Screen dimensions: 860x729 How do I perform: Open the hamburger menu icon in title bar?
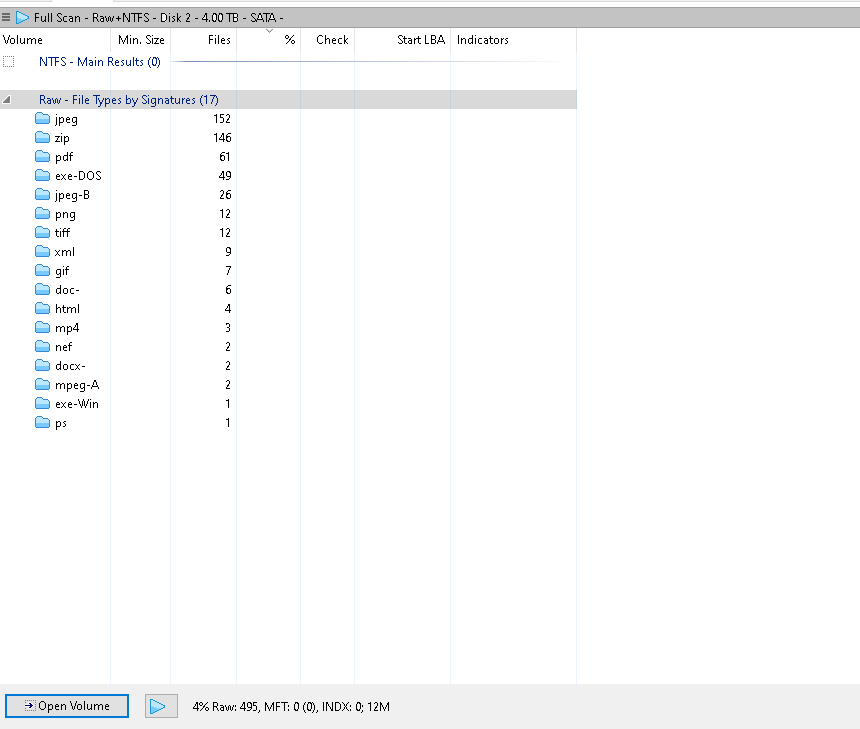(6, 18)
